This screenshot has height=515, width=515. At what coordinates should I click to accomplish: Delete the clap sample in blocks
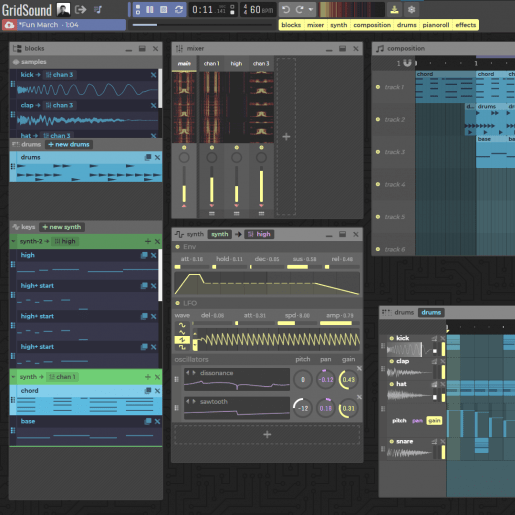tap(153, 106)
